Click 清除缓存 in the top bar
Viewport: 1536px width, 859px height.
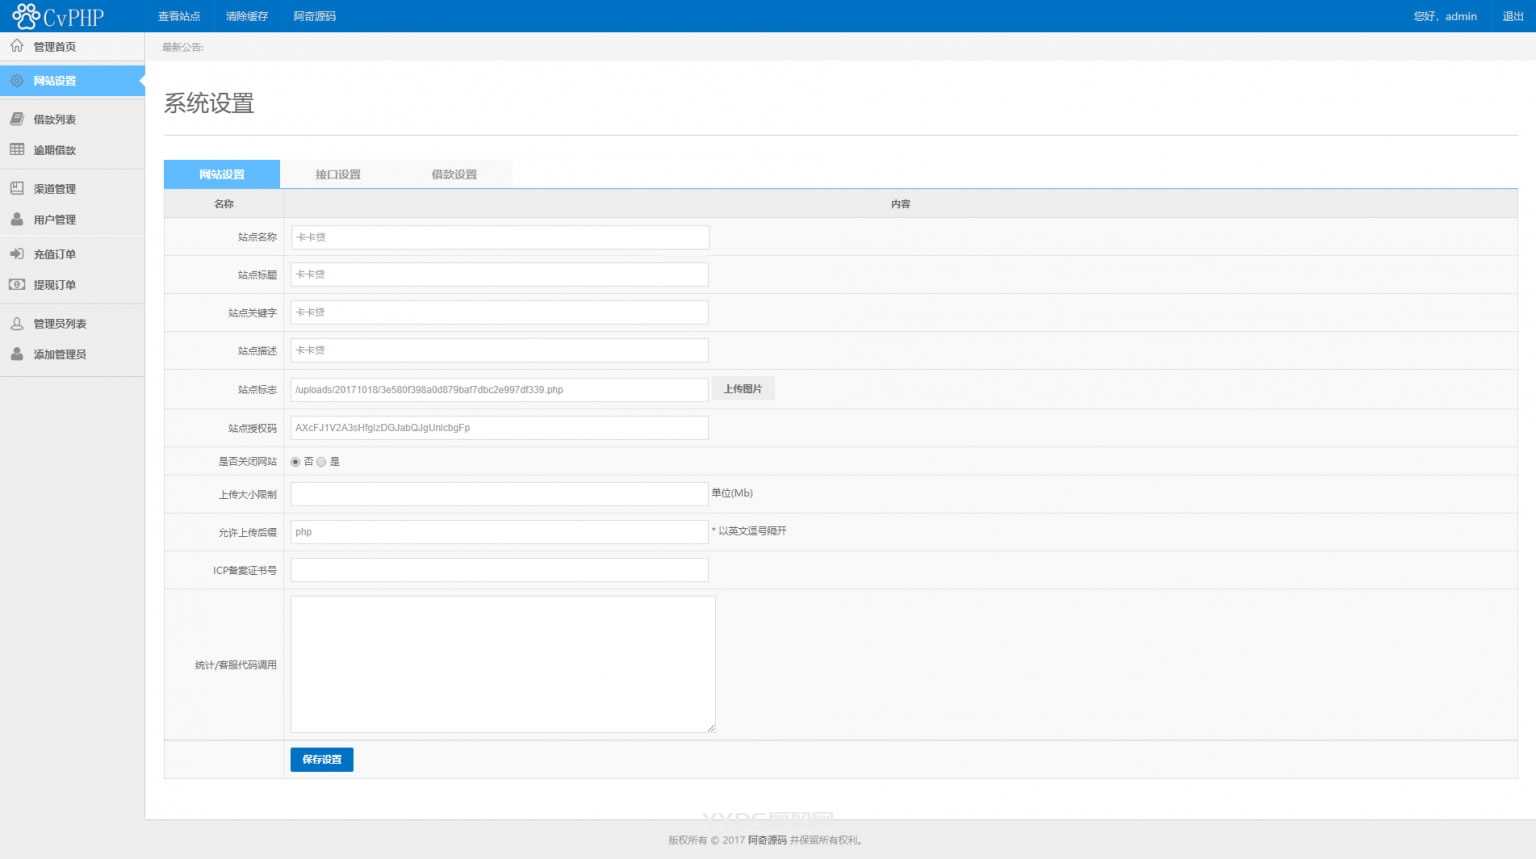pyautogui.click(x=247, y=16)
